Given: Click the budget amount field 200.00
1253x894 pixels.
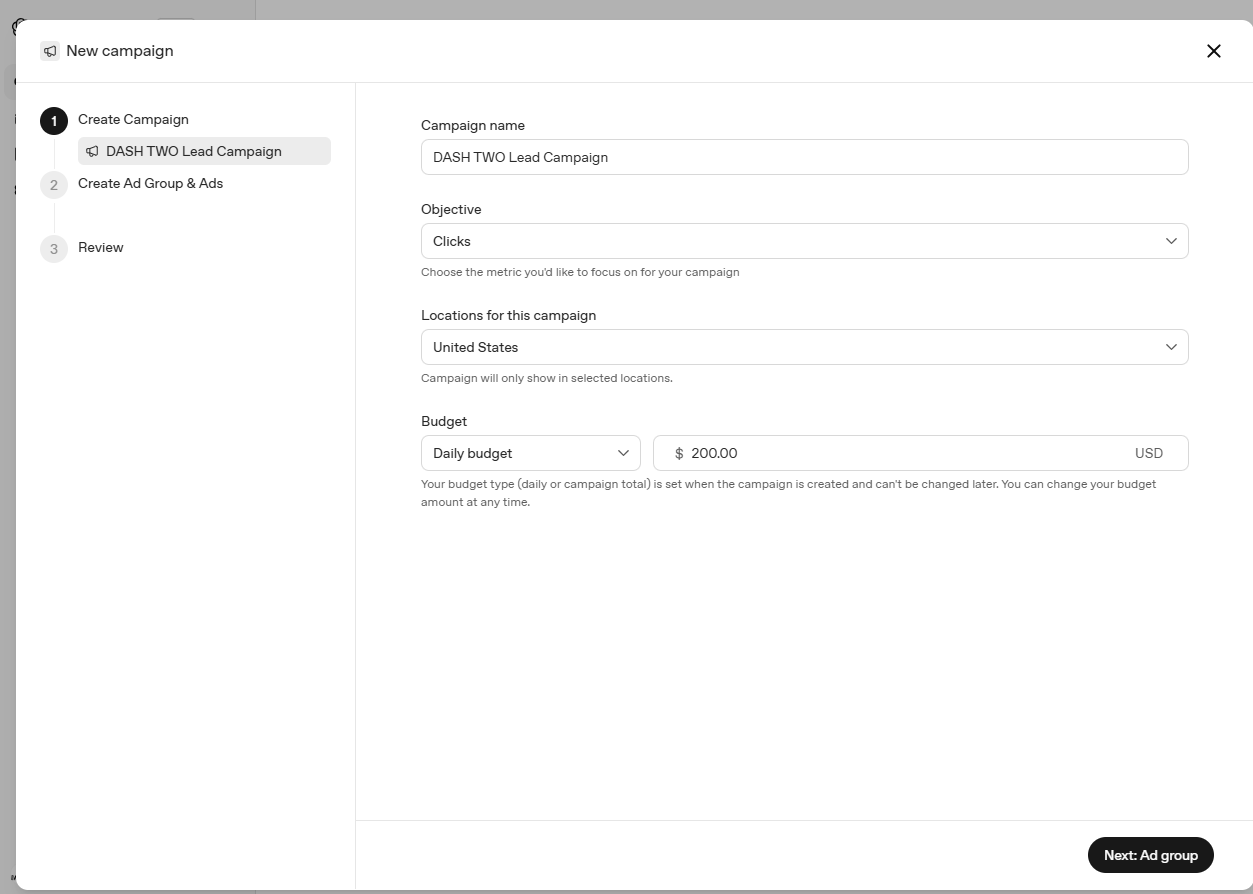Looking at the screenshot, I should [x=920, y=453].
